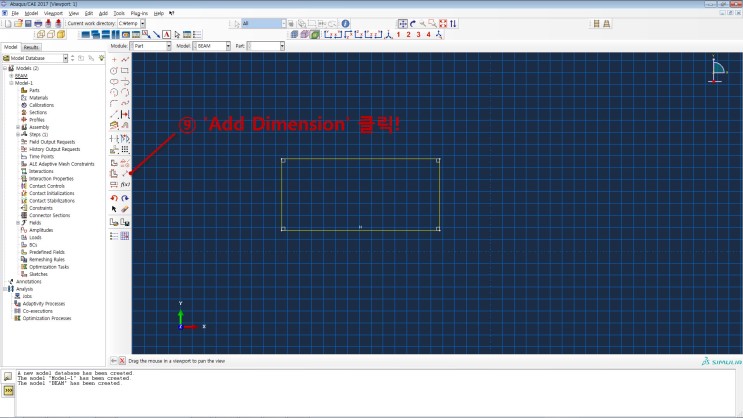Click the New Model Database icon

8,23
